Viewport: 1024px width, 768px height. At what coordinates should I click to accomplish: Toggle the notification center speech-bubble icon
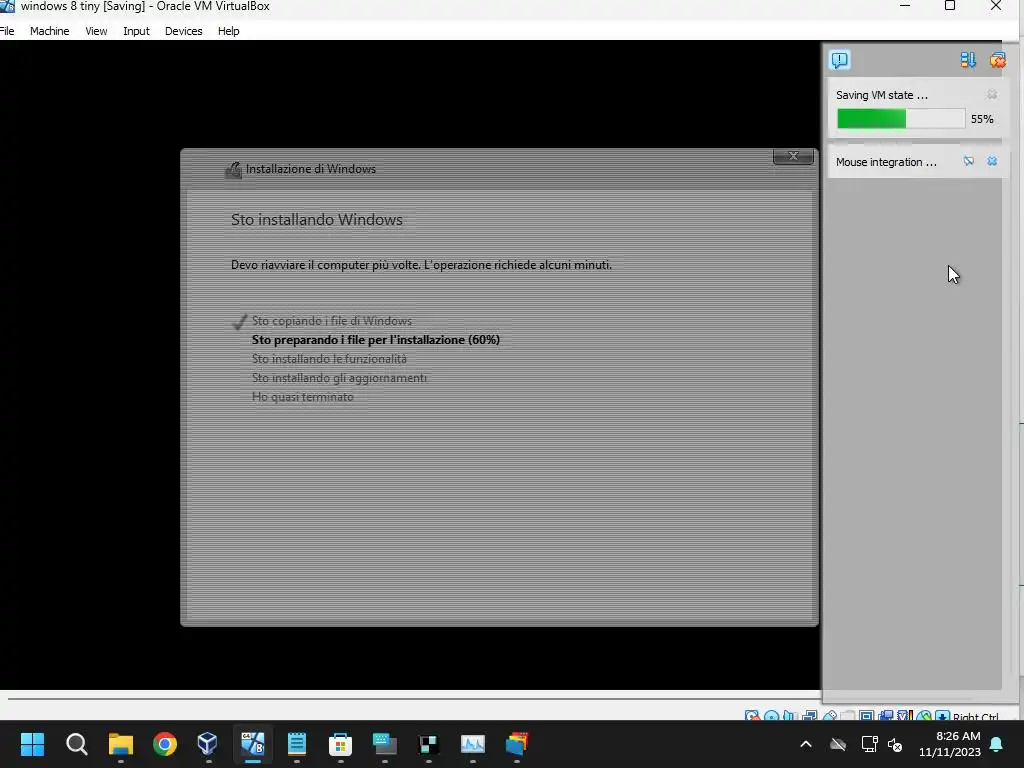tap(839, 60)
